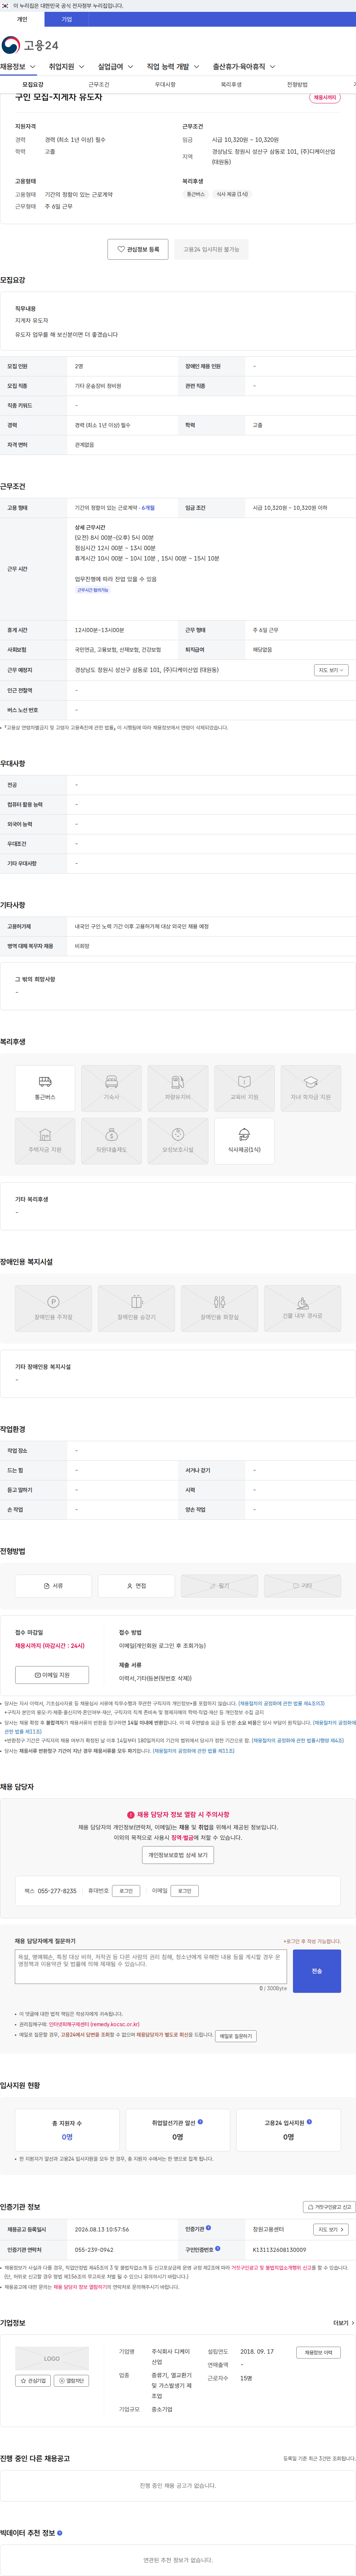Toggle 관심기업 favorite for the company
This screenshot has width=356, height=2576.
pos(33,2381)
